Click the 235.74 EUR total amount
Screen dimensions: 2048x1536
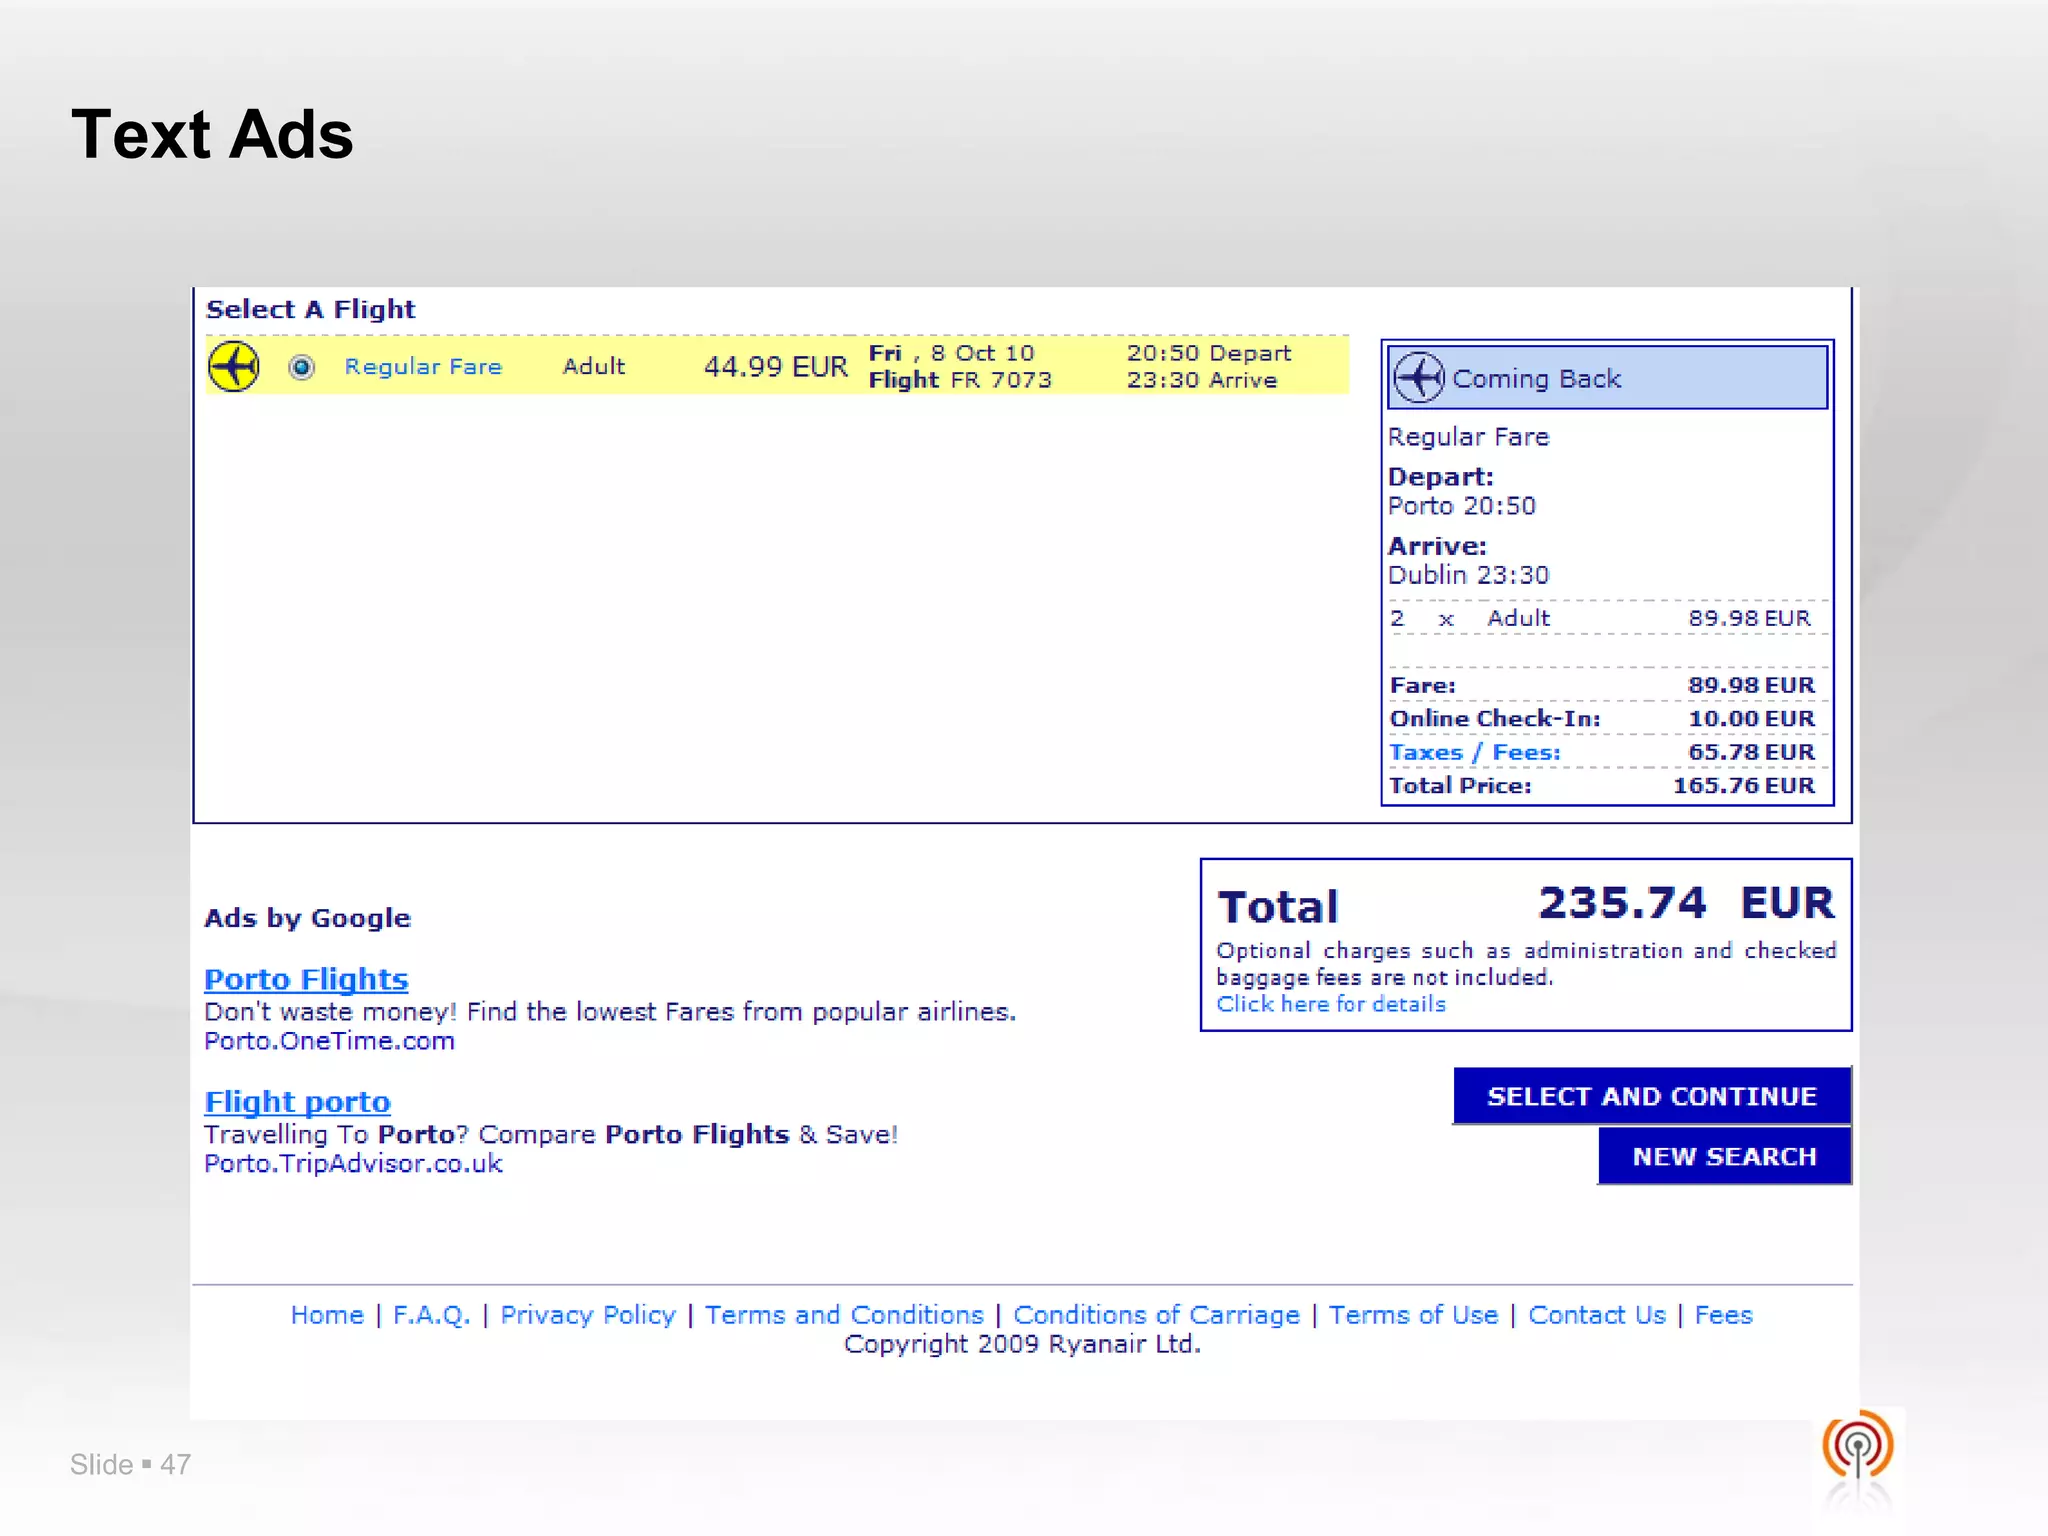click(x=1686, y=903)
